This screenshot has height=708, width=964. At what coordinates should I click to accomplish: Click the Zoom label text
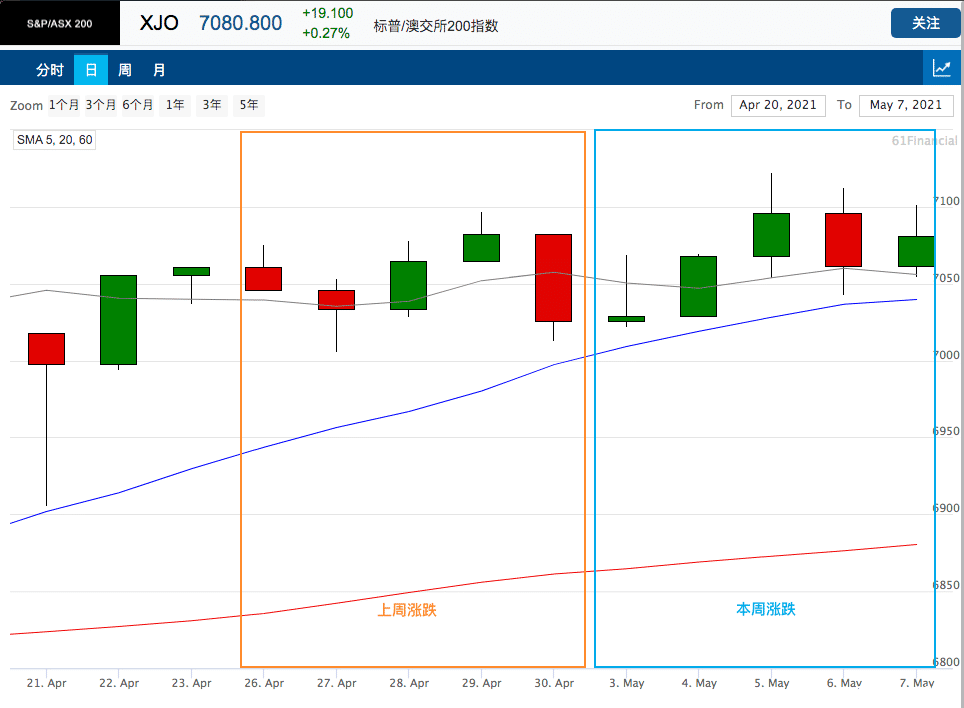click(26, 106)
